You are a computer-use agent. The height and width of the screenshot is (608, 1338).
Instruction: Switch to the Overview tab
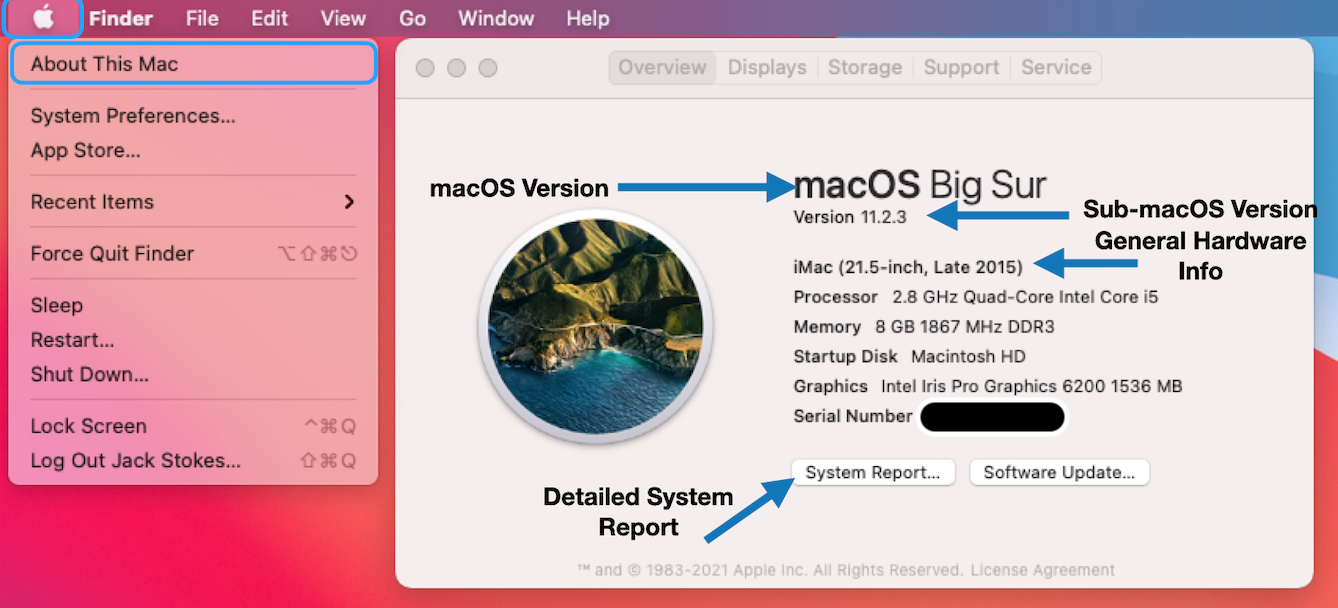[662, 67]
